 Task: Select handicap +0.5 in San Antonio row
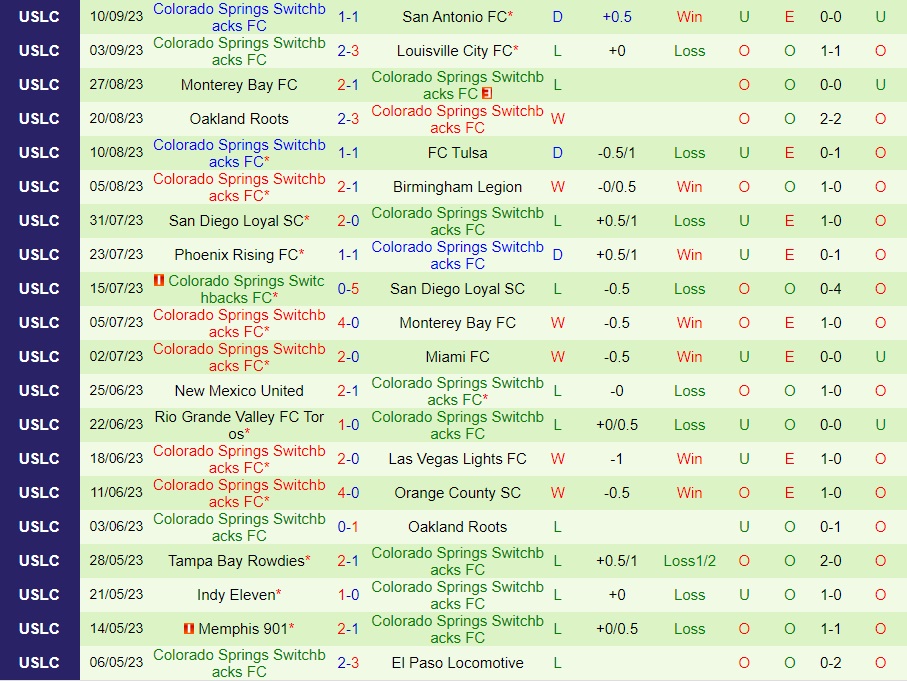point(617,17)
